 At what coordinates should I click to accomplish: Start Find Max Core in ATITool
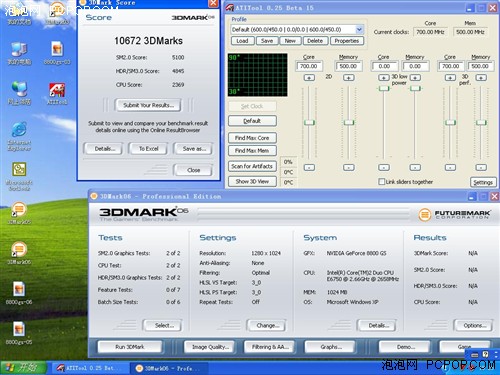click(x=252, y=138)
